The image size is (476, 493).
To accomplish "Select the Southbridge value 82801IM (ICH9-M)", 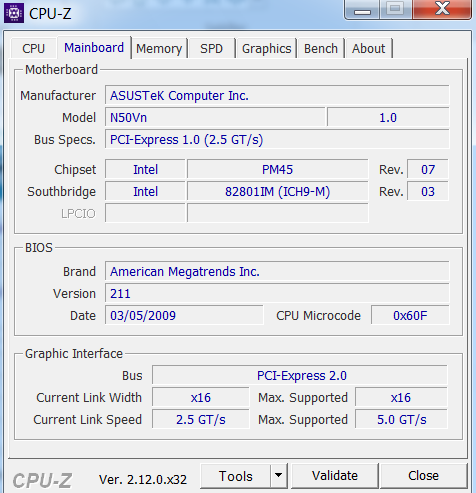I will pyautogui.click(x=278, y=191).
